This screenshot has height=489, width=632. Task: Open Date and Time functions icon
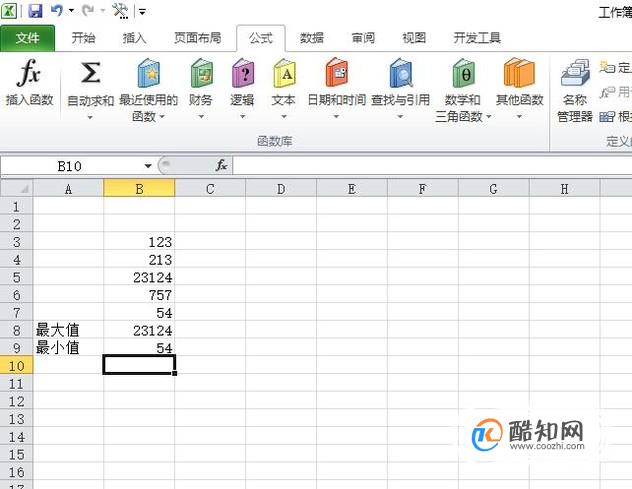[337, 72]
